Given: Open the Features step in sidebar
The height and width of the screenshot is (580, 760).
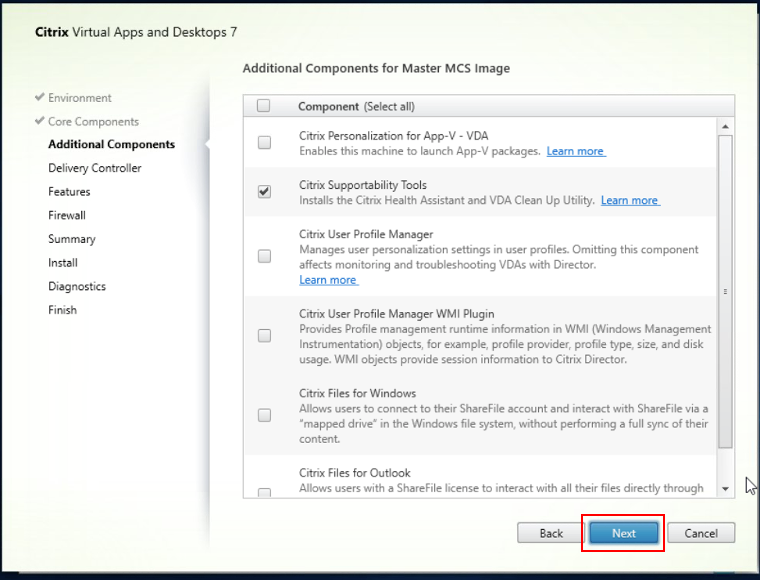Looking at the screenshot, I should click(69, 191).
